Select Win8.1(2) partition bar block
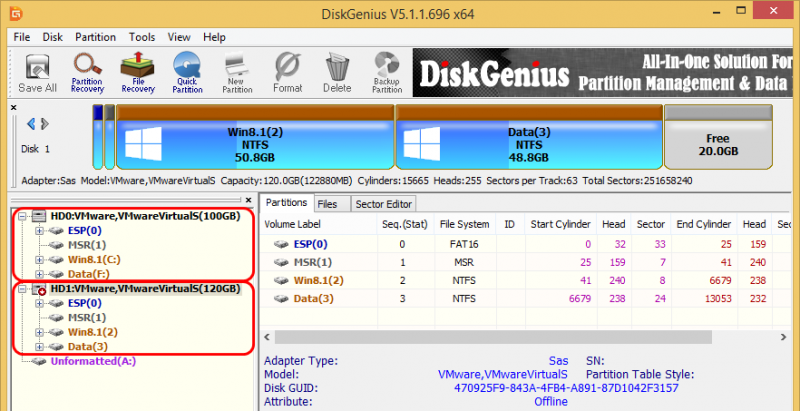This screenshot has height=411, width=800. (255, 137)
